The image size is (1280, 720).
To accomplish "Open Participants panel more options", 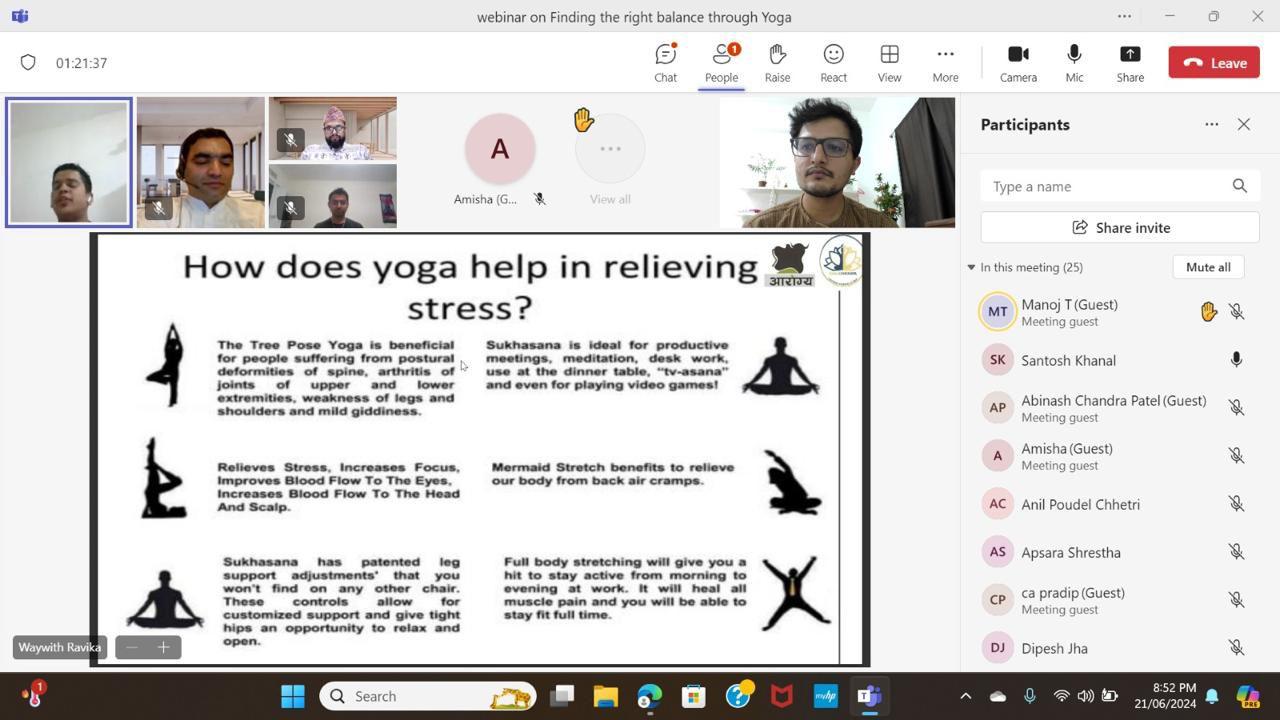I will 1211,125.
